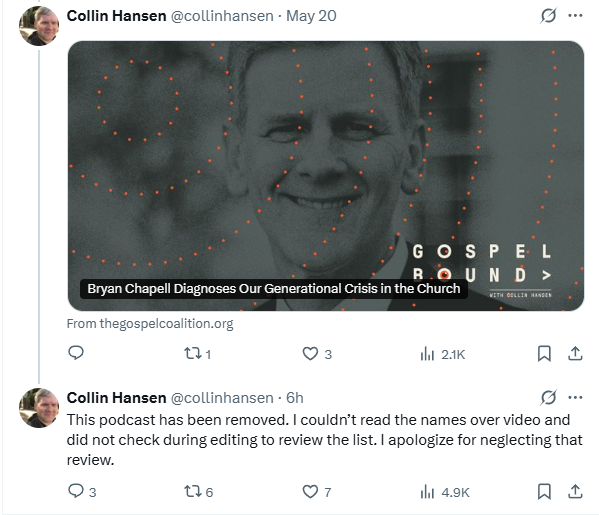This screenshot has width=599, height=515.
Task: Reply to the podcast removed tweet
Action: click(82, 491)
